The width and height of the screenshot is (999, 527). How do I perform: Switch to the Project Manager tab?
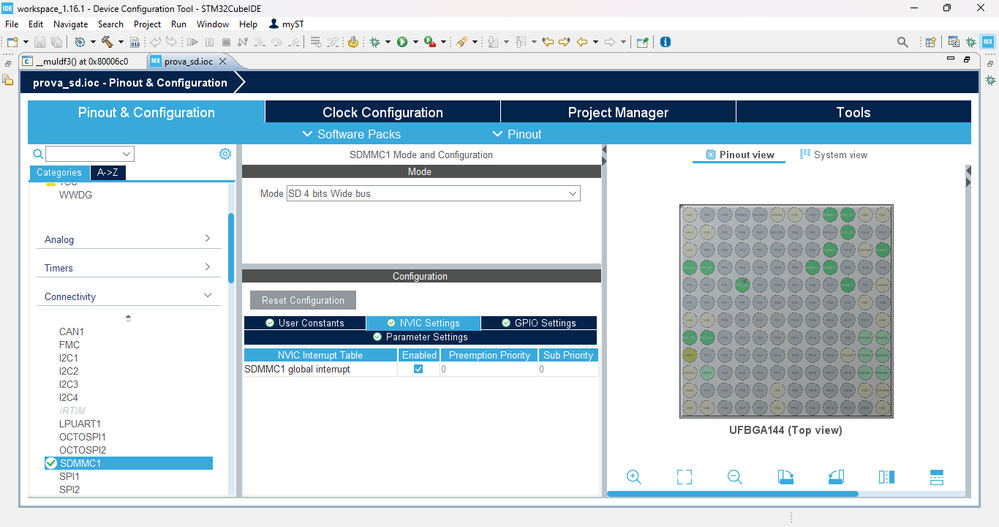[618, 112]
